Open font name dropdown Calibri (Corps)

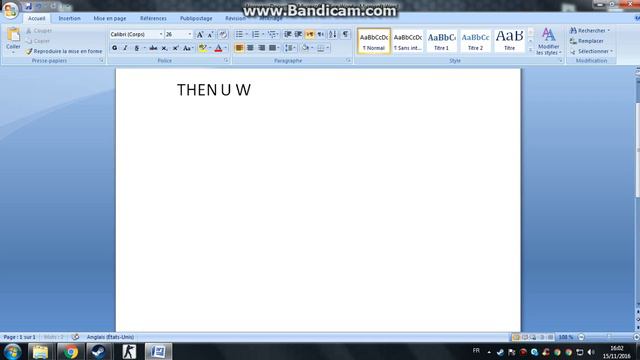click(161, 35)
